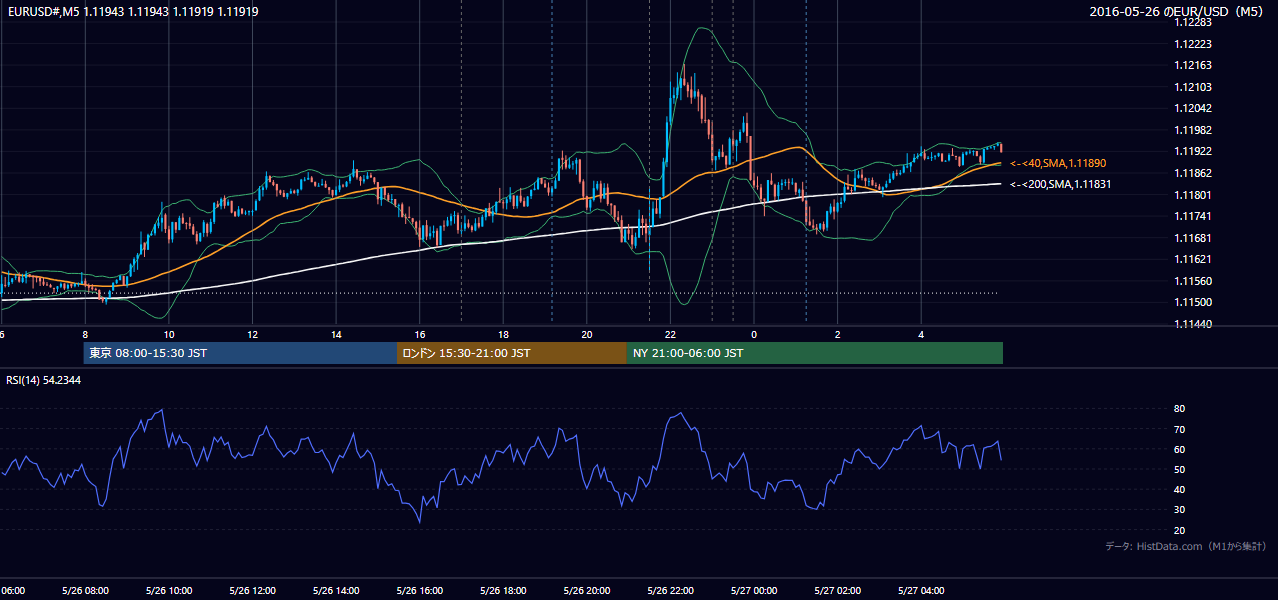
Task: Click the HistData.com data source credit
Action: point(1186,546)
